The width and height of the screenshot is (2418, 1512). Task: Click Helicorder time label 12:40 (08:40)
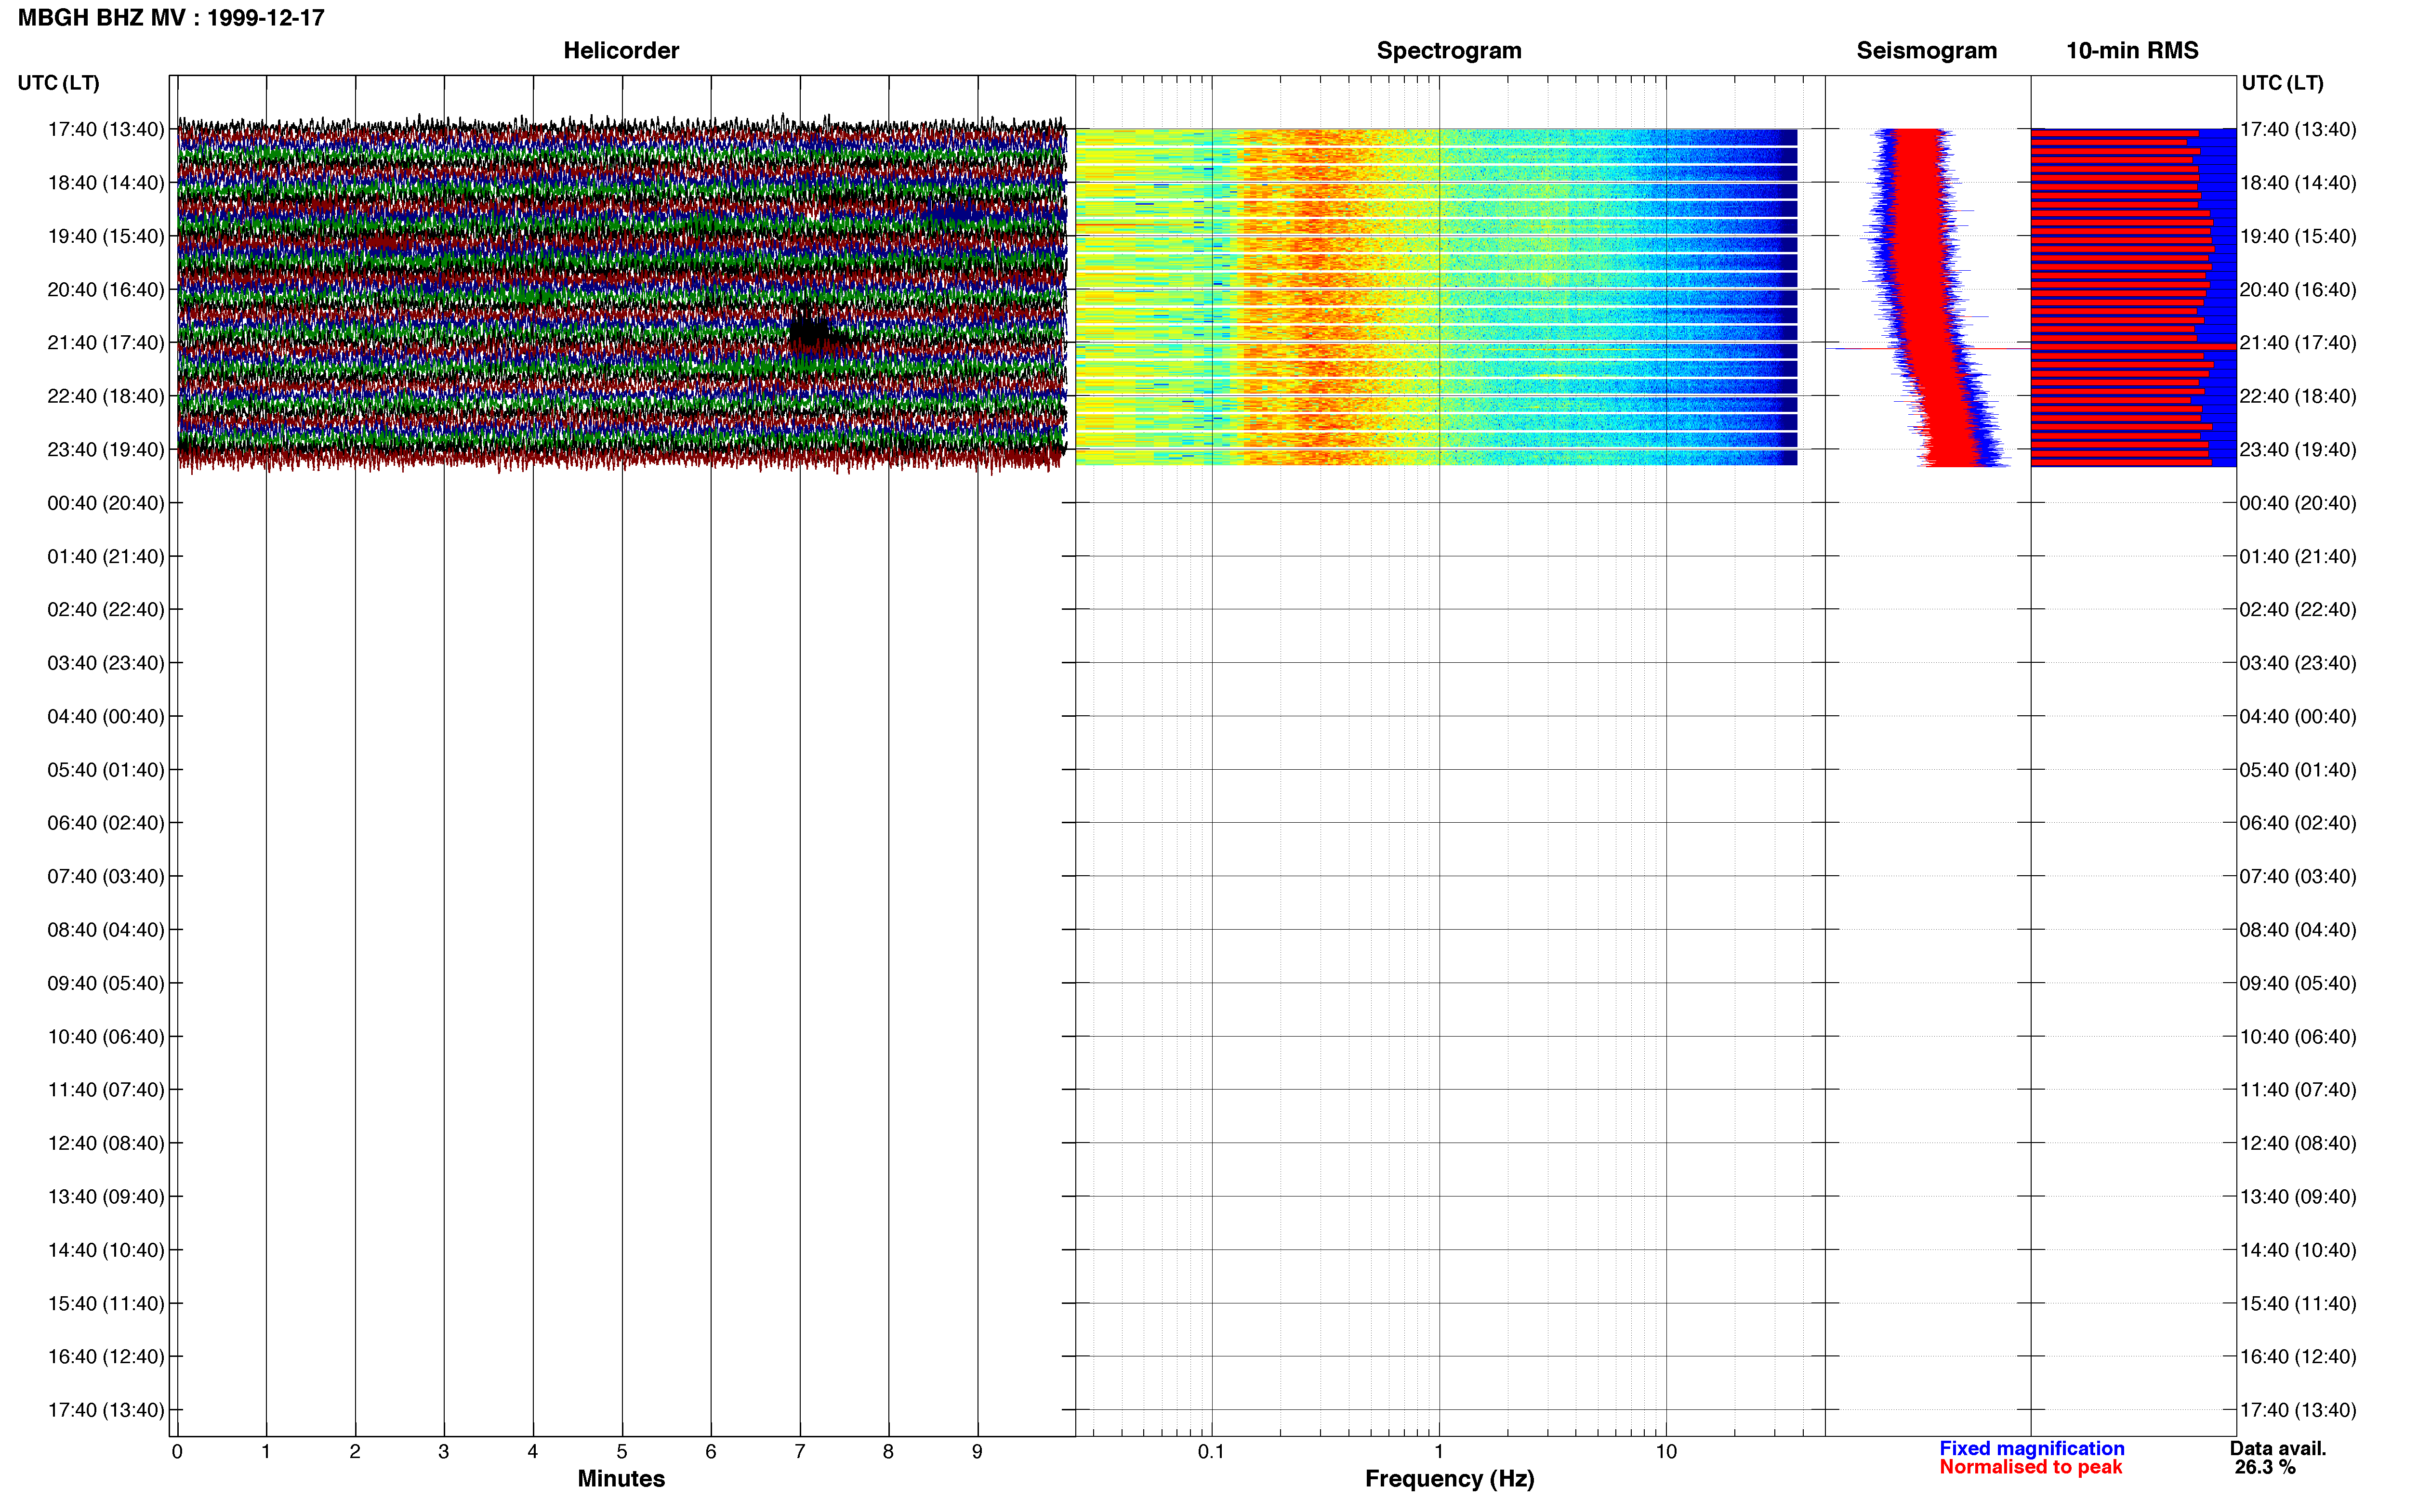pos(106,1143)
